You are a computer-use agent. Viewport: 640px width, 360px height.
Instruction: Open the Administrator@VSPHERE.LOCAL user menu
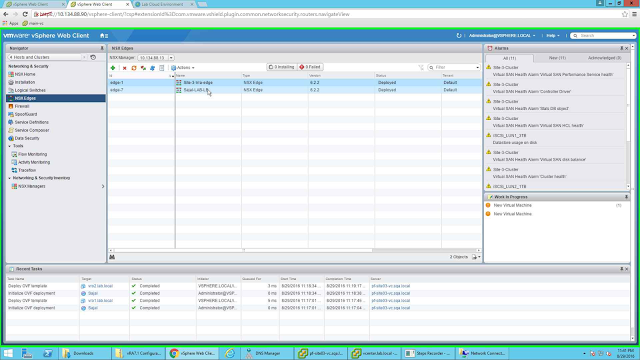point(502,36)
